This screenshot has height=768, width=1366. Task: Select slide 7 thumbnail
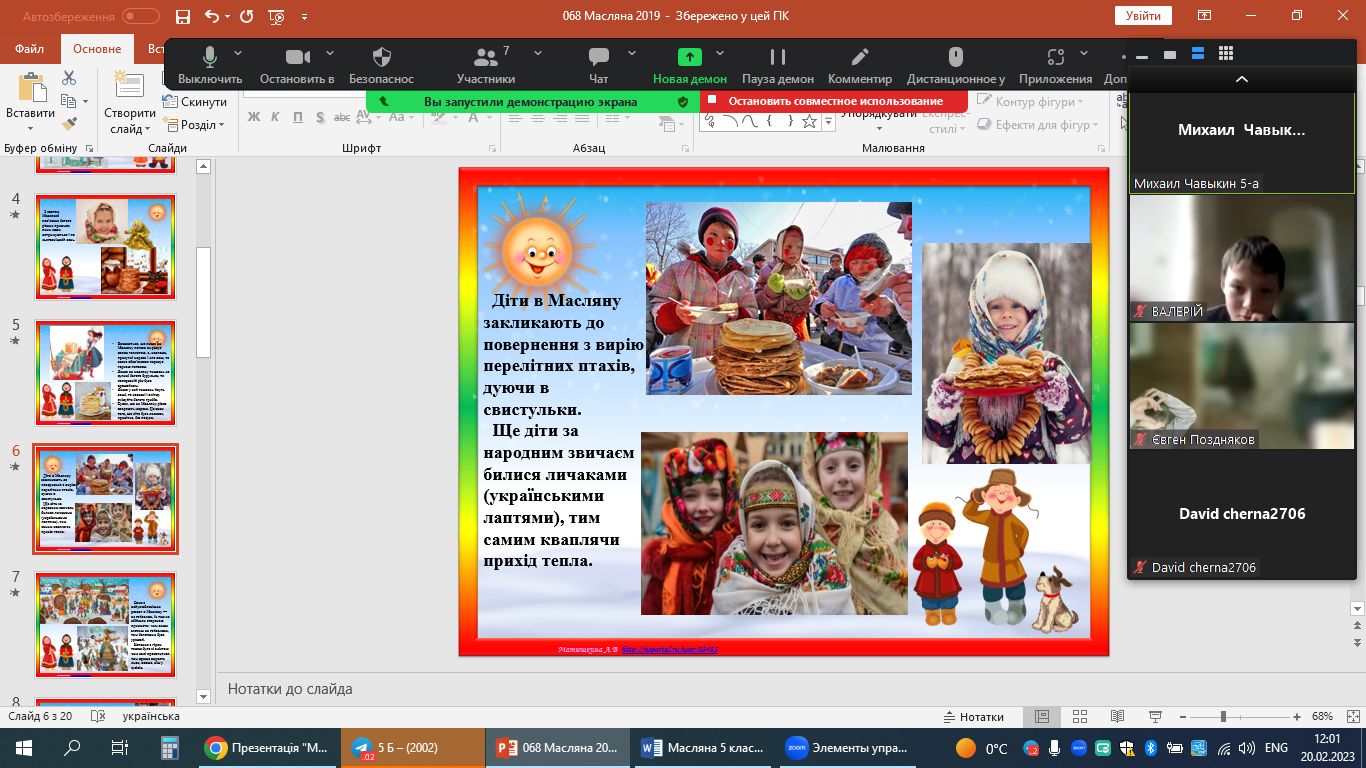(x=106, y=625)
